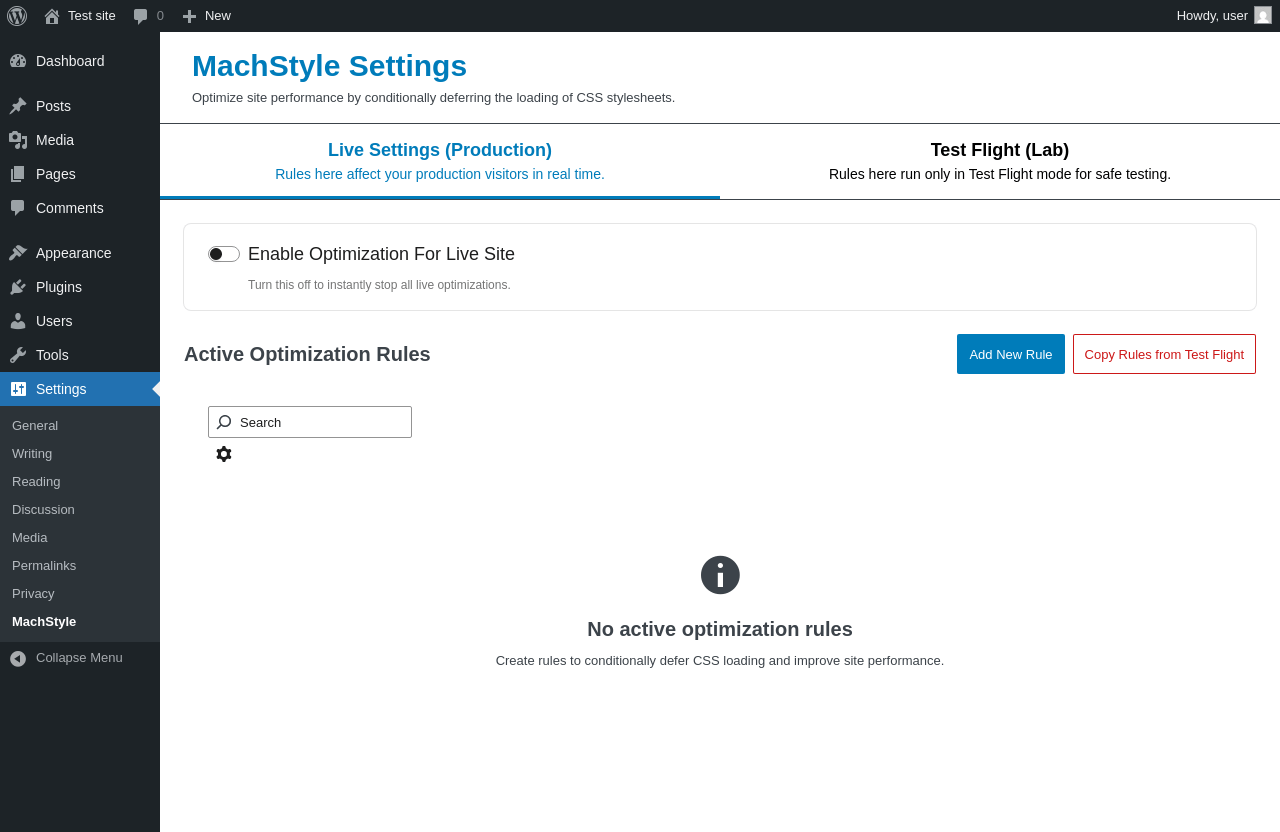Viewport: 1280px width, 832px height.
Task: Toggle Enable Optimization For Live Site
Action: (x=224, y=254)
